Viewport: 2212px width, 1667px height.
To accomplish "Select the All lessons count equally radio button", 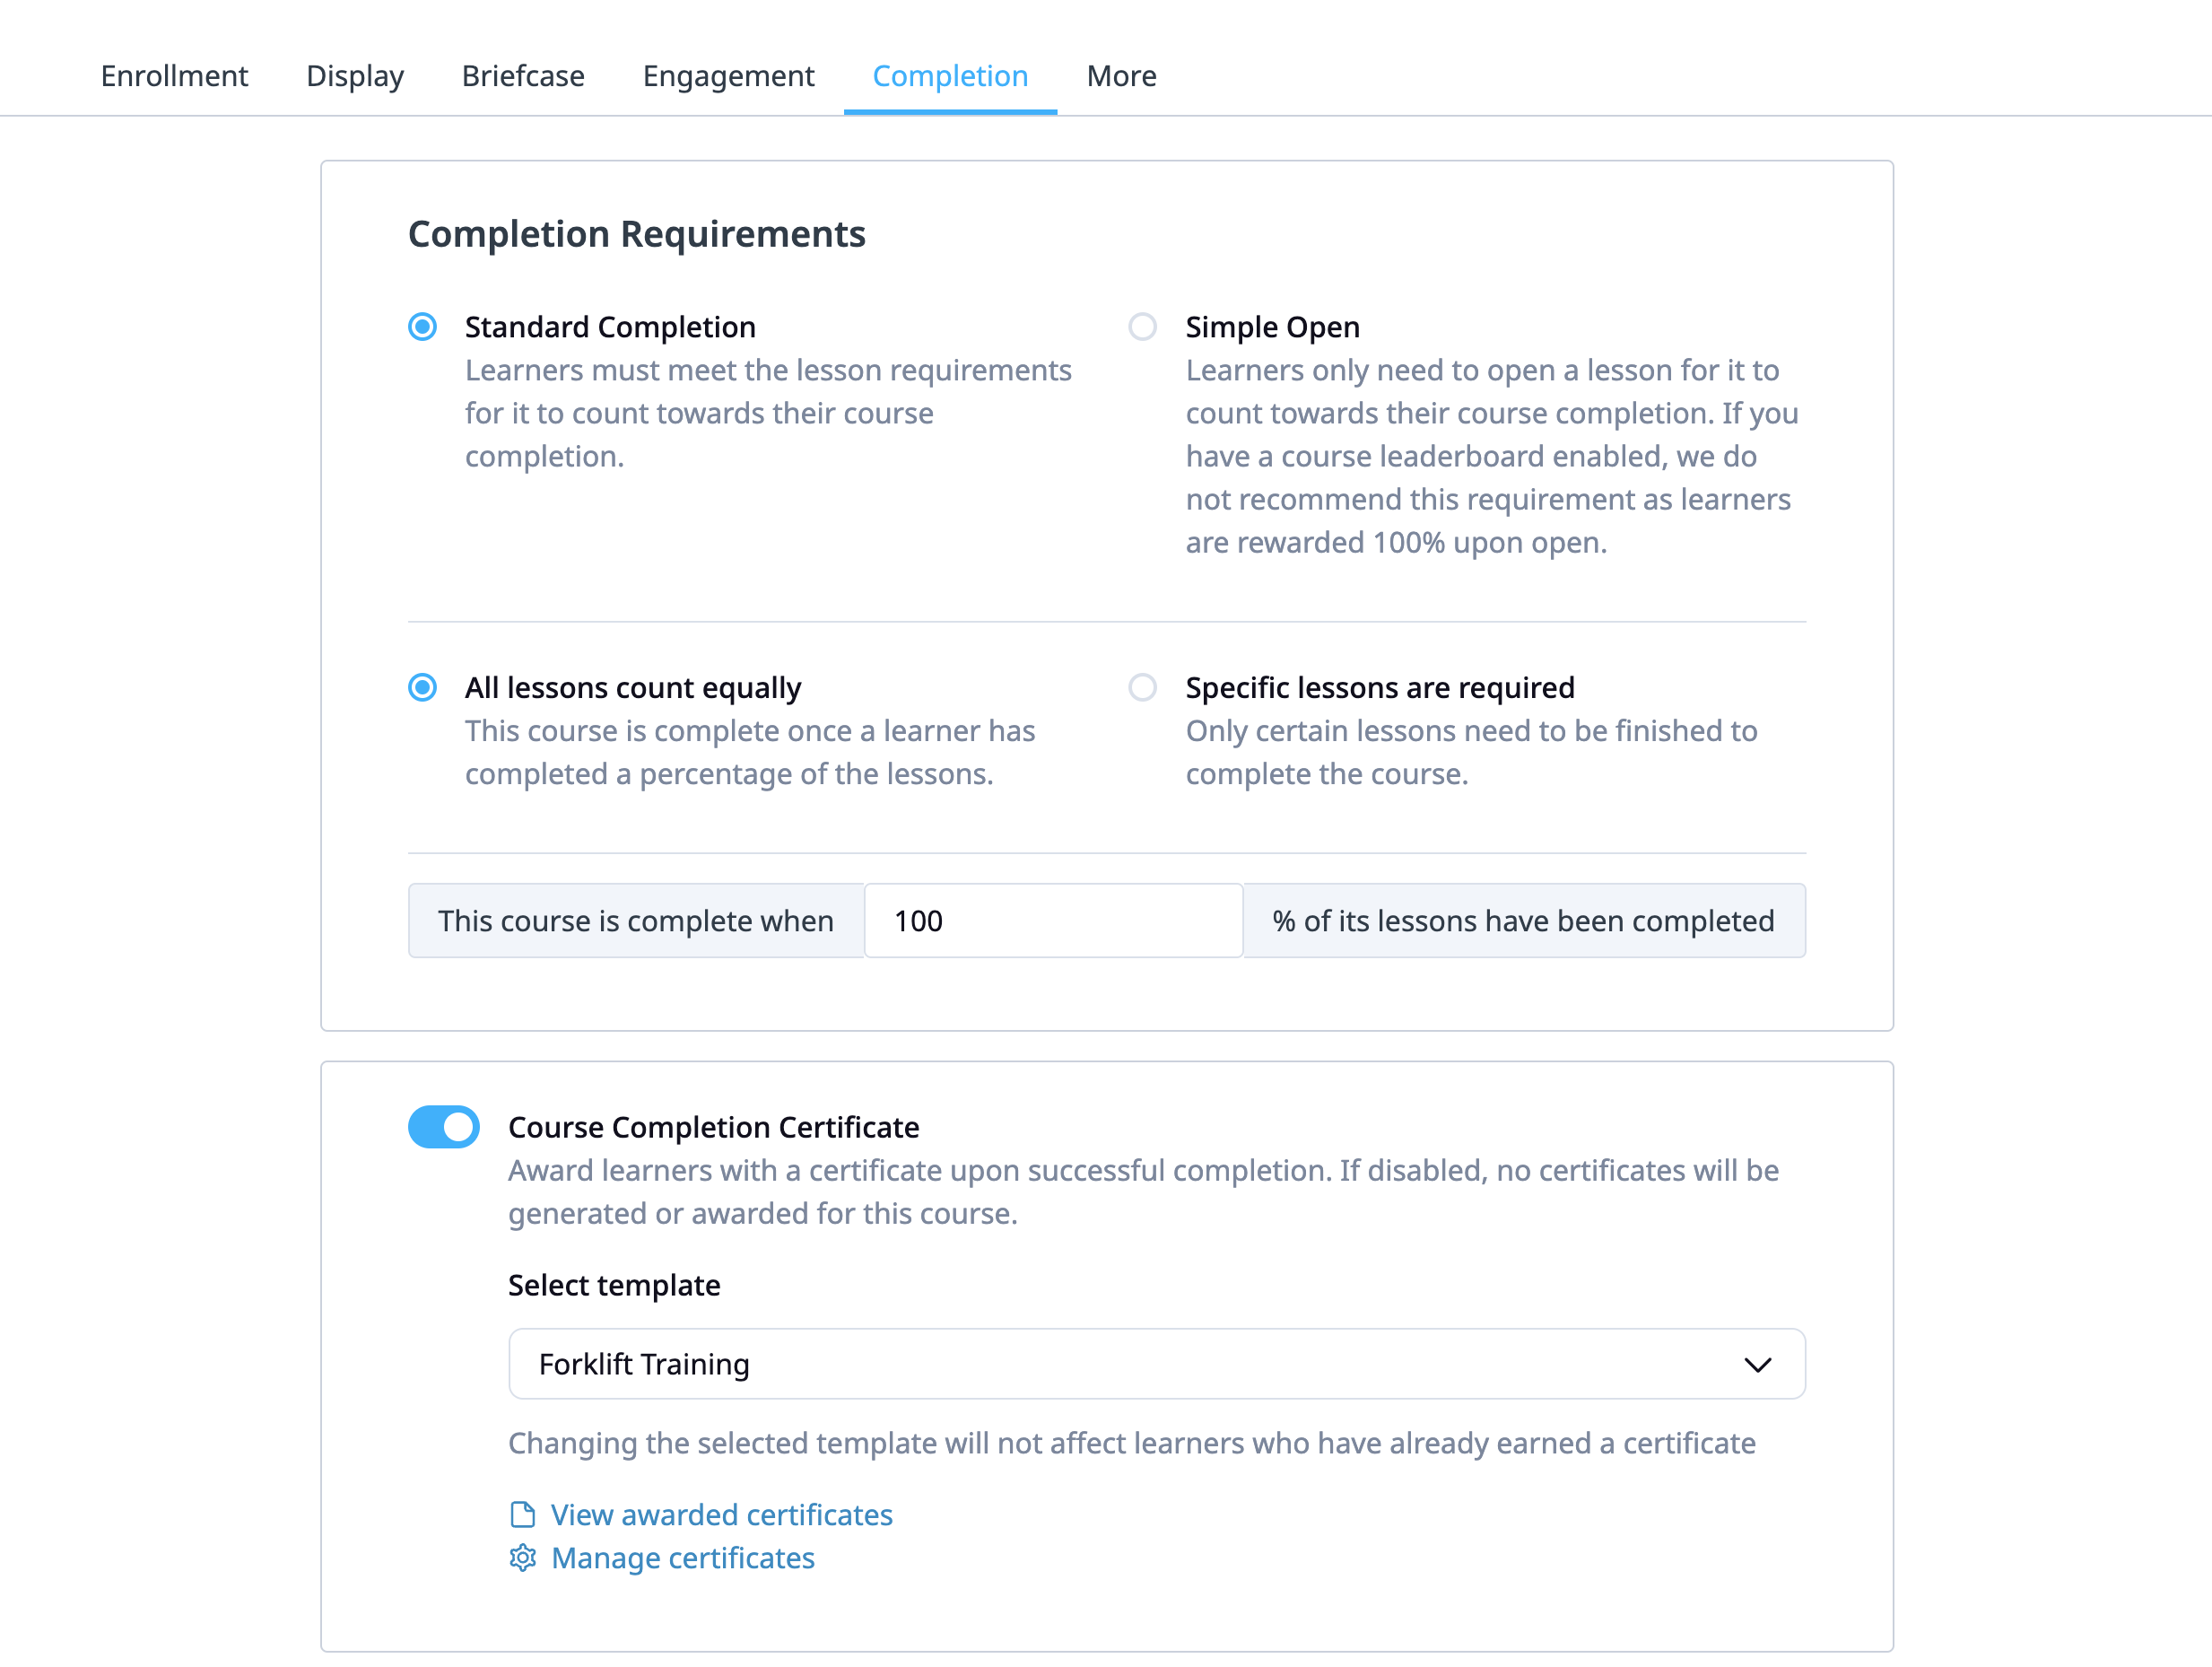I will coord(422,687).
